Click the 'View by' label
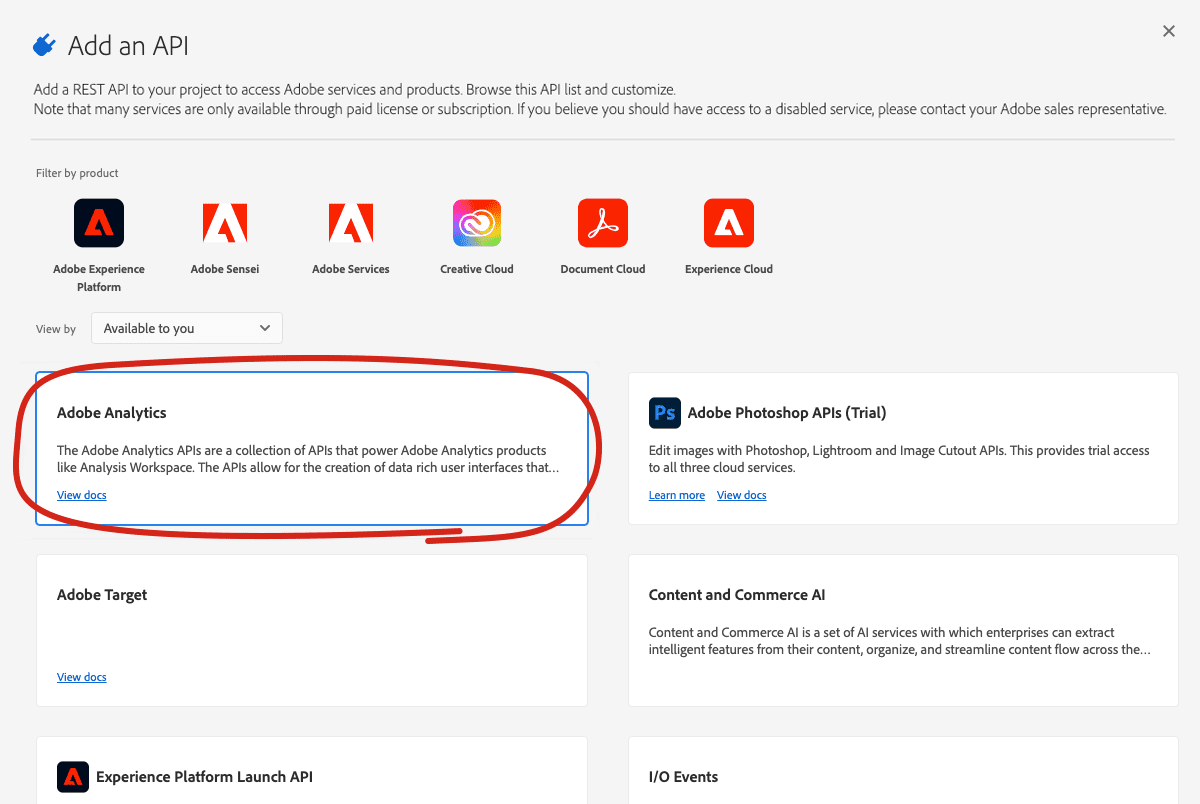 pyautogui.click(x=56, y=329)
